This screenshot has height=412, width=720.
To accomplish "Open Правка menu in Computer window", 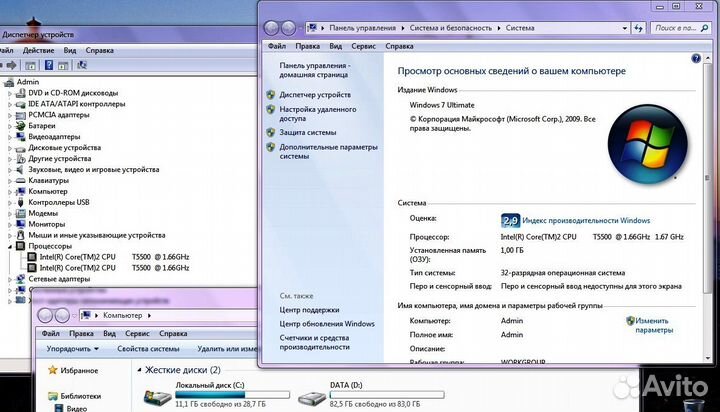I will point(81,333).
